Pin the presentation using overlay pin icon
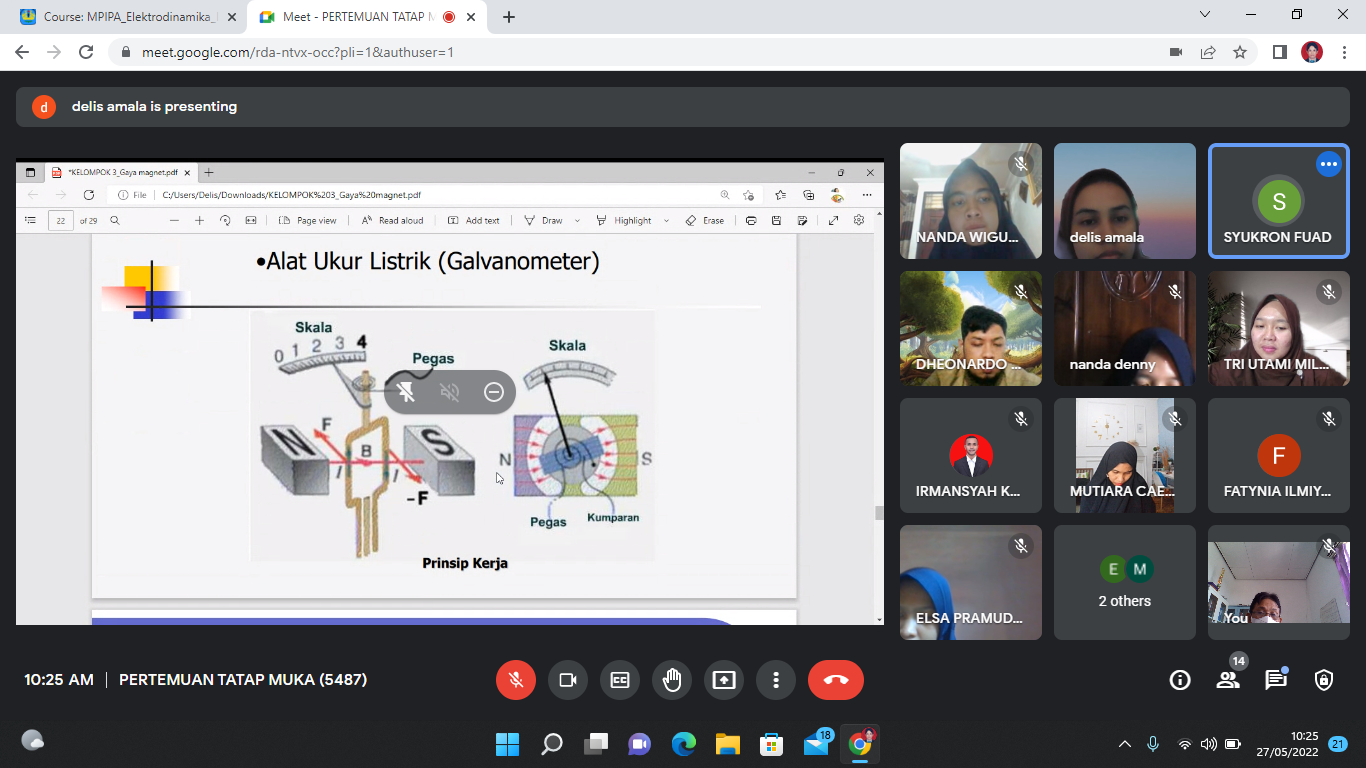 point(406,392)
